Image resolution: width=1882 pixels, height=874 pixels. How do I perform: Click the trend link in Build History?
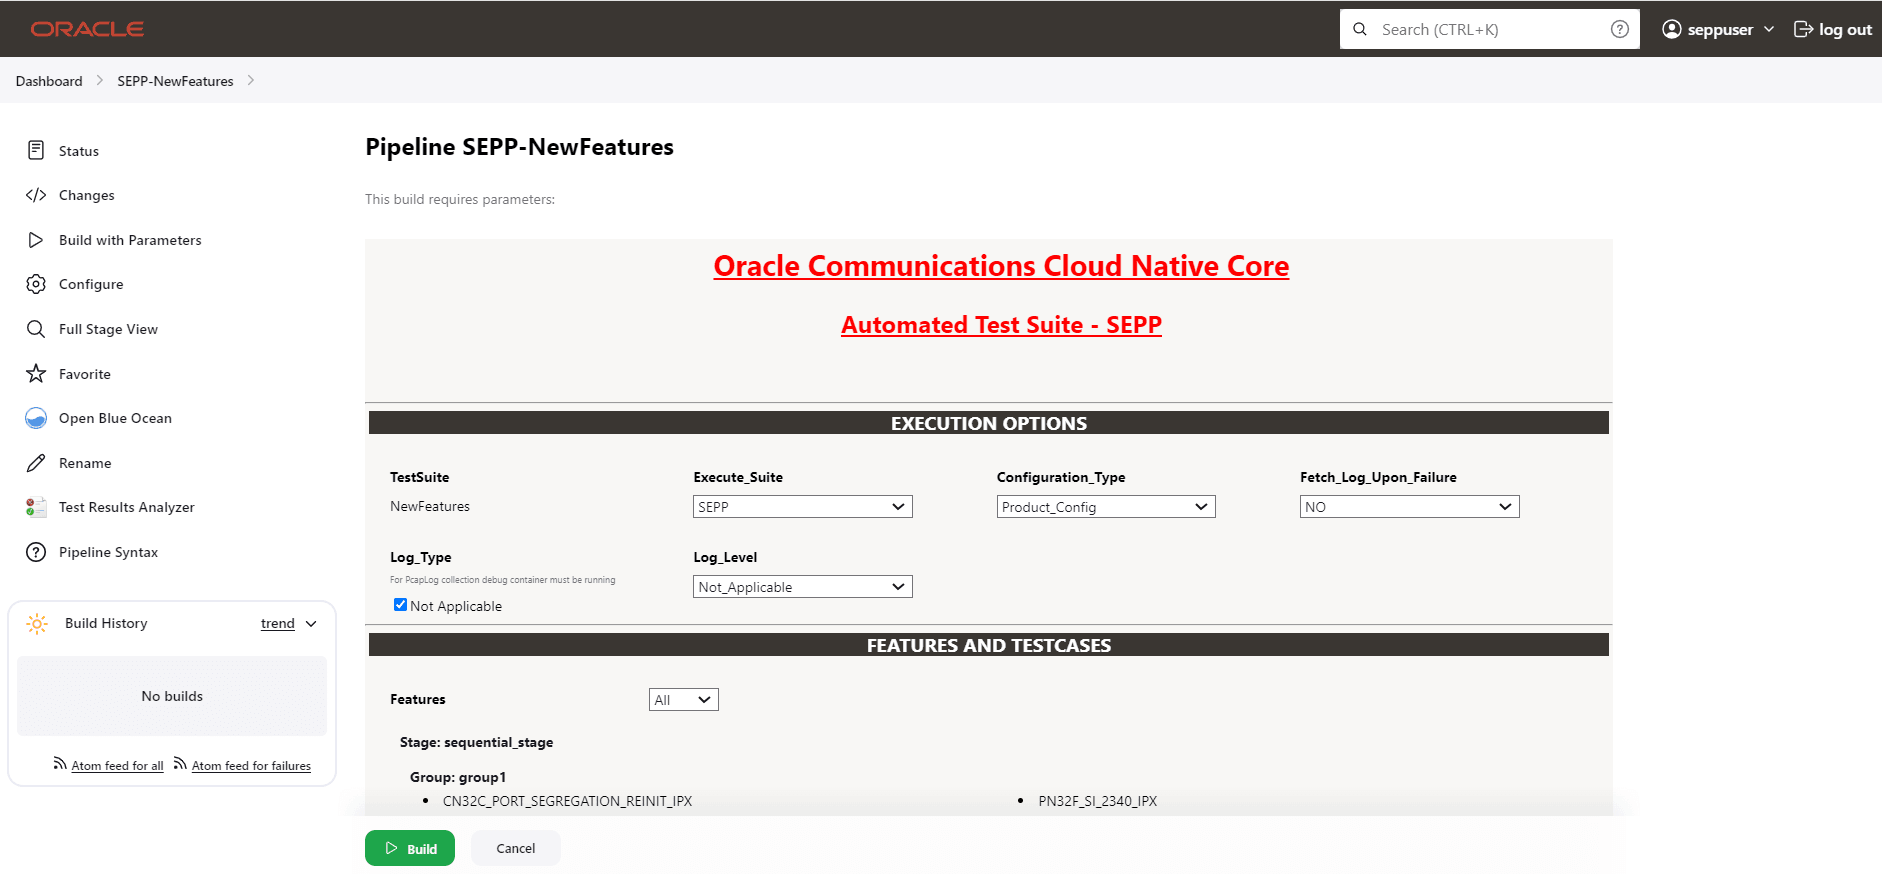click(278, 624)
